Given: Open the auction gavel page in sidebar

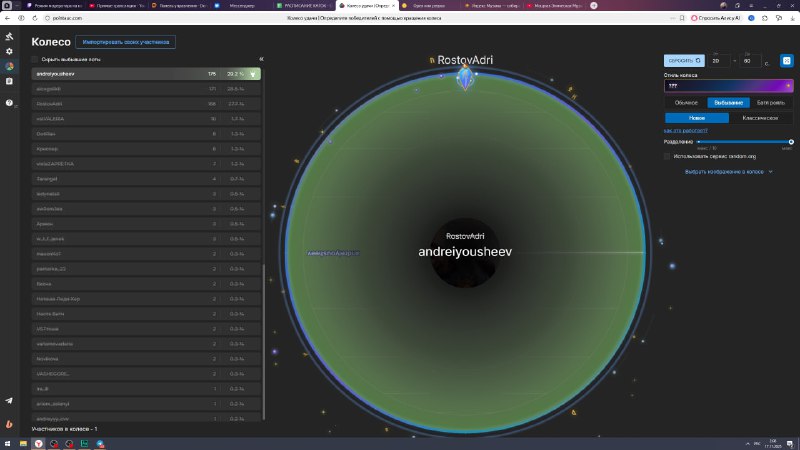Looking at the screenshot, I should [x=9, y=37].
